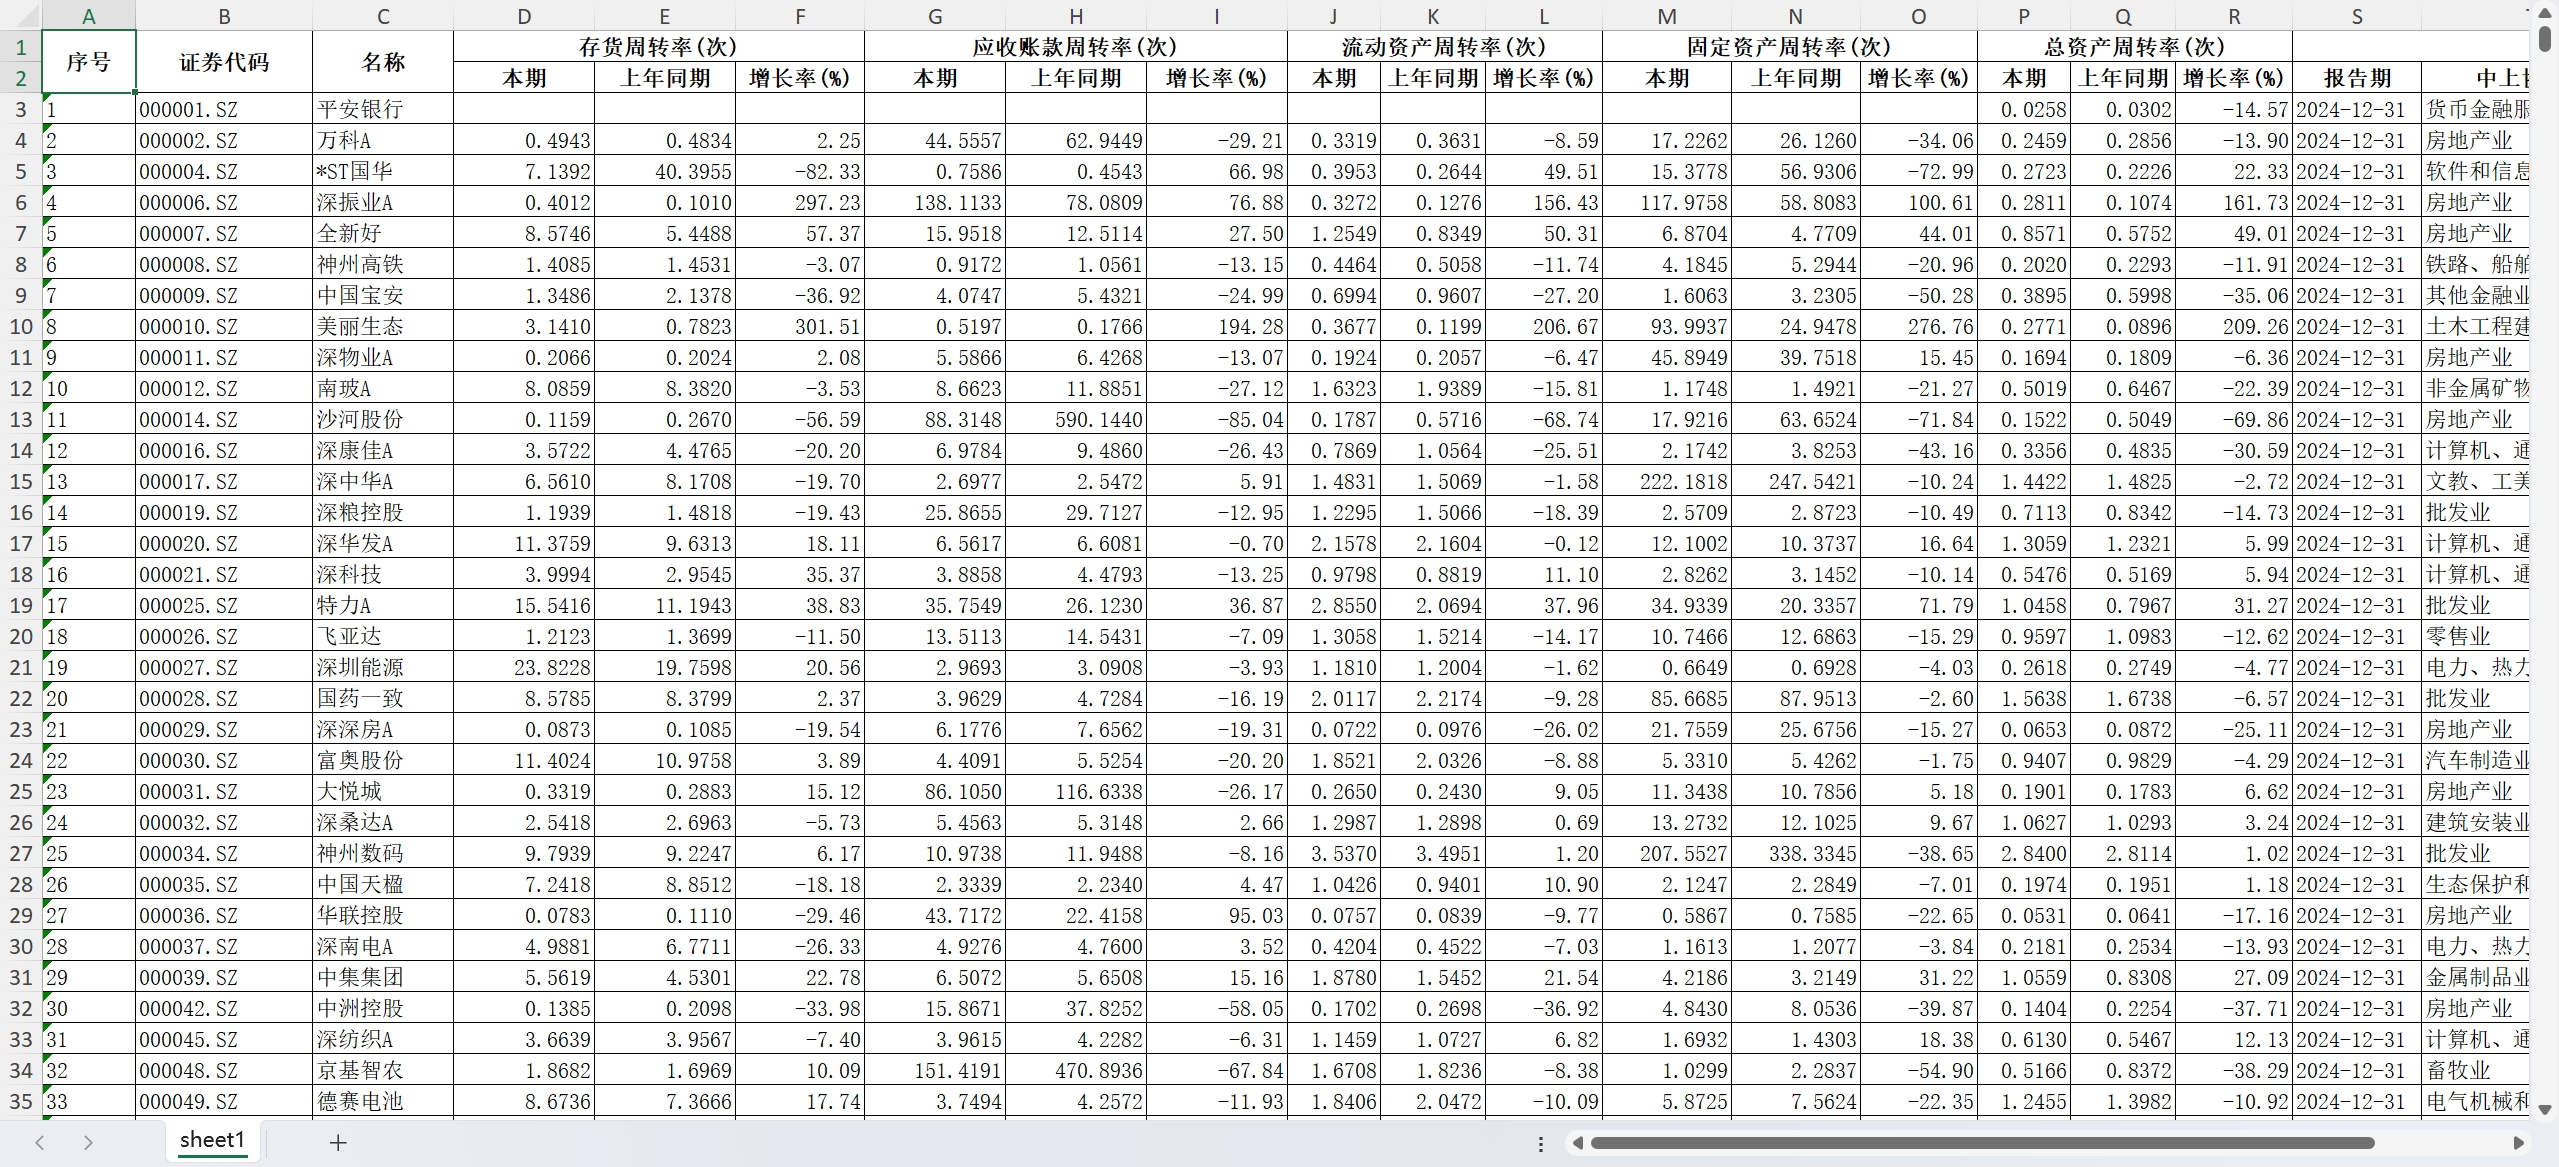Click the horizontal scrollbar right arrow
The image size is (2559, 1167).
(x=2518, y=1143)
